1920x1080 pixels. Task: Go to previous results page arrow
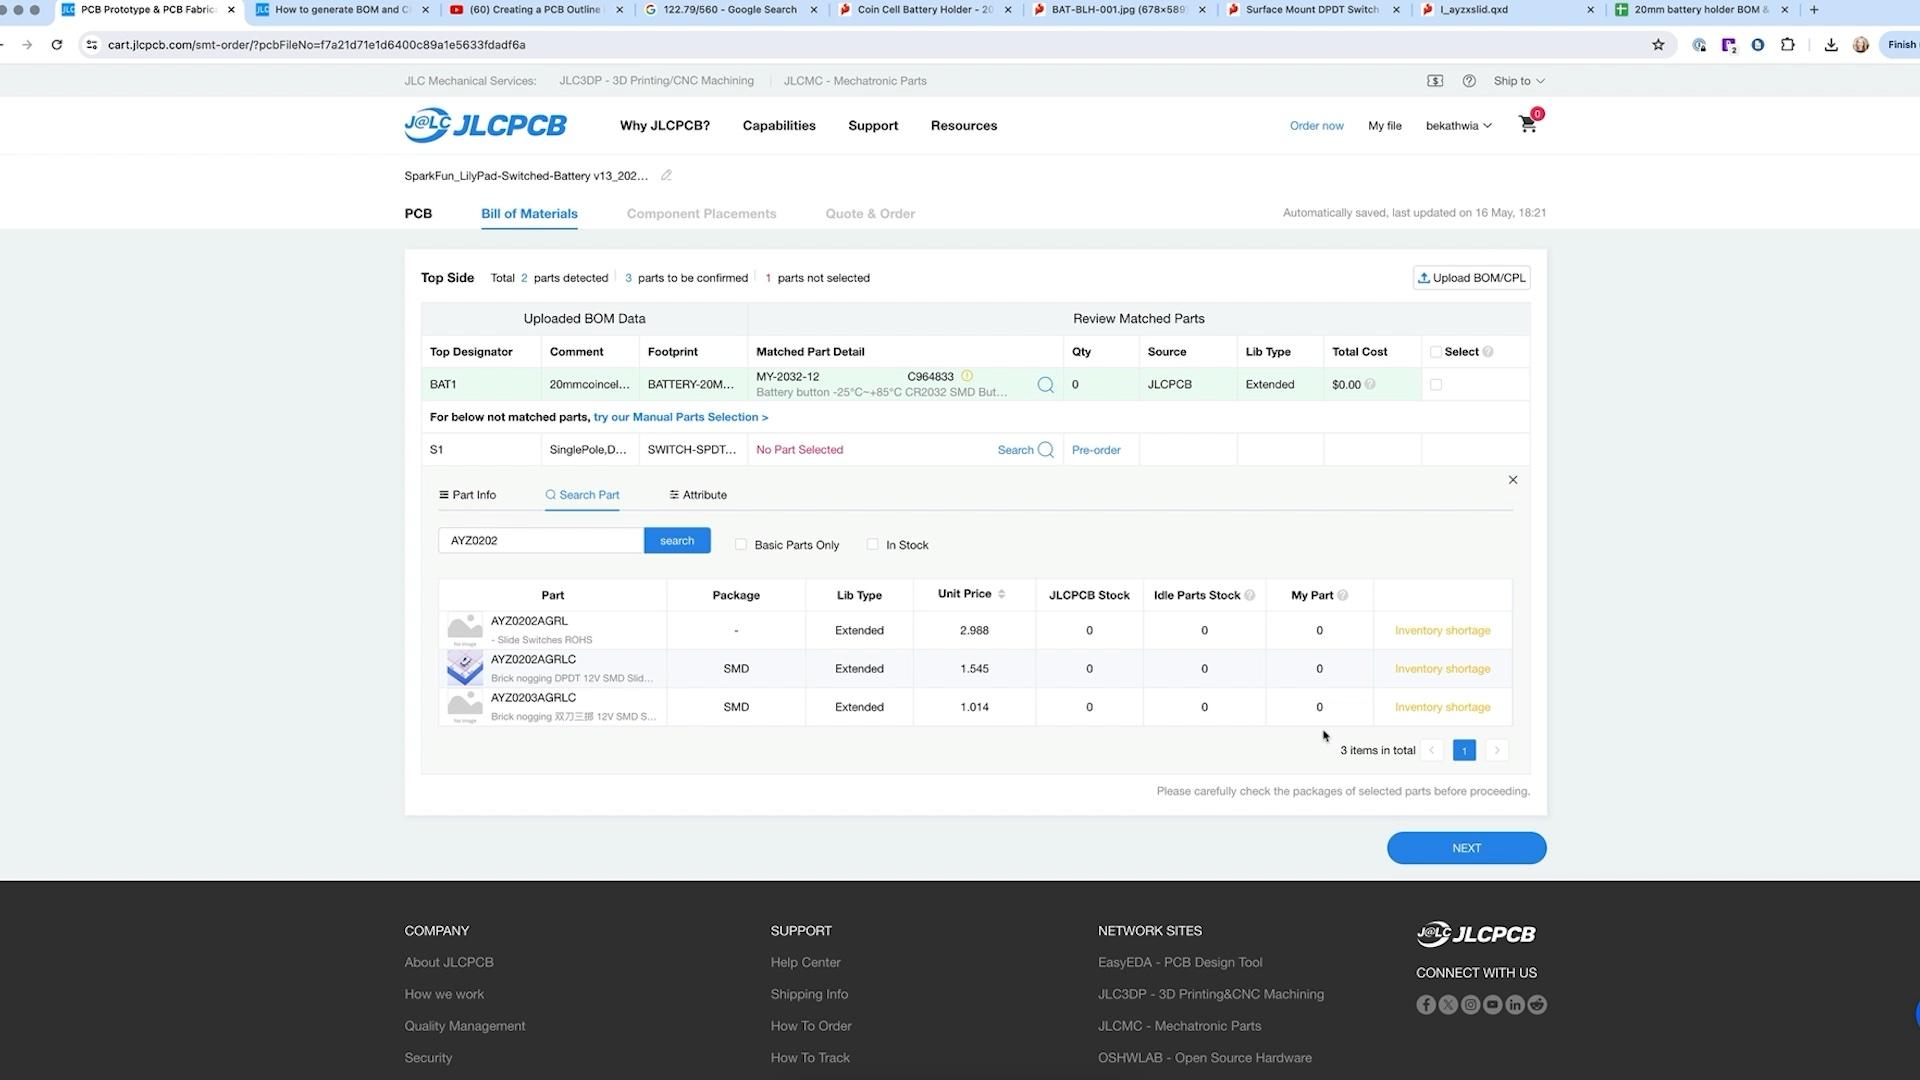[1432, 751]
